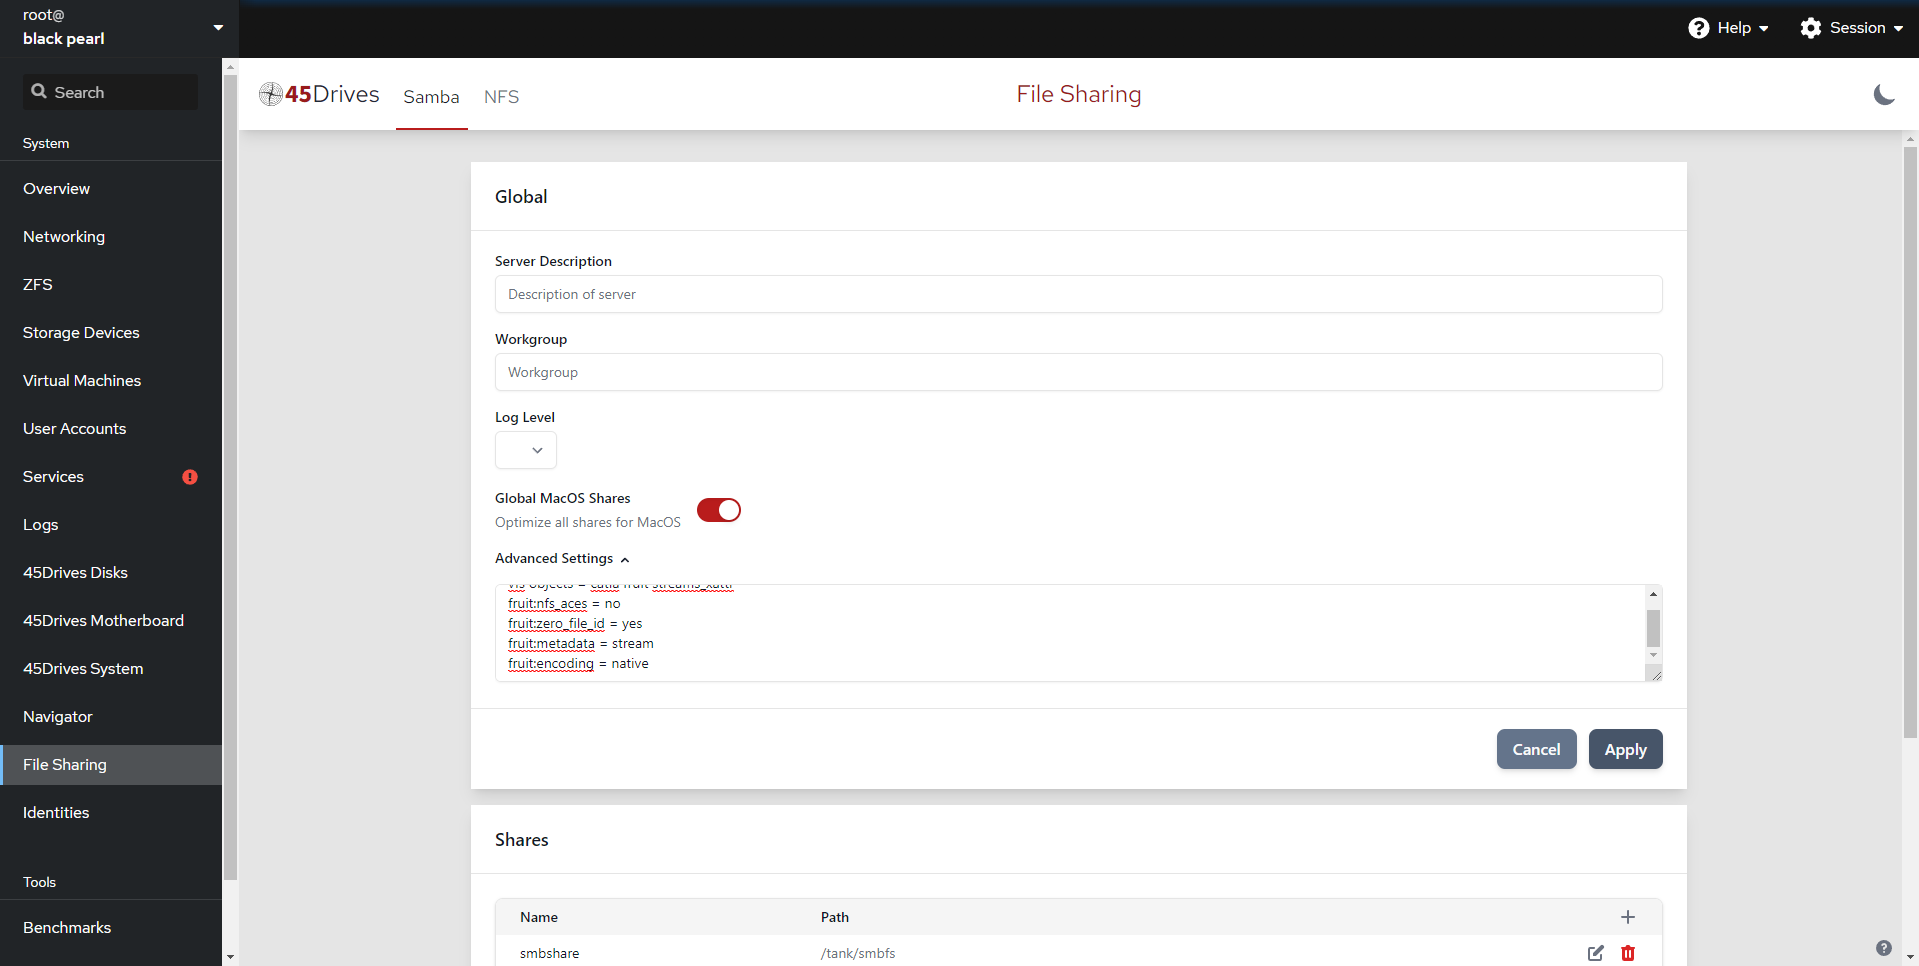This screenshot has width=1919, height=966.
Task: Click the Services alert warning icon
Action: click(190, 477)
